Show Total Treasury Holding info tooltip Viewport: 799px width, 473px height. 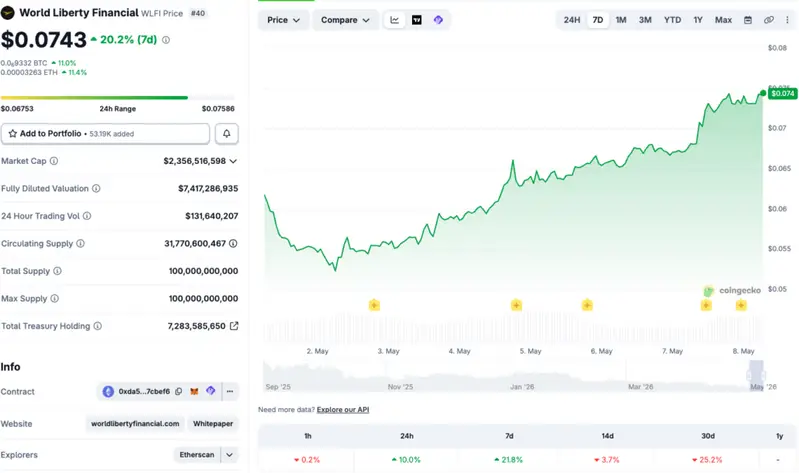(x=98, y=326)
